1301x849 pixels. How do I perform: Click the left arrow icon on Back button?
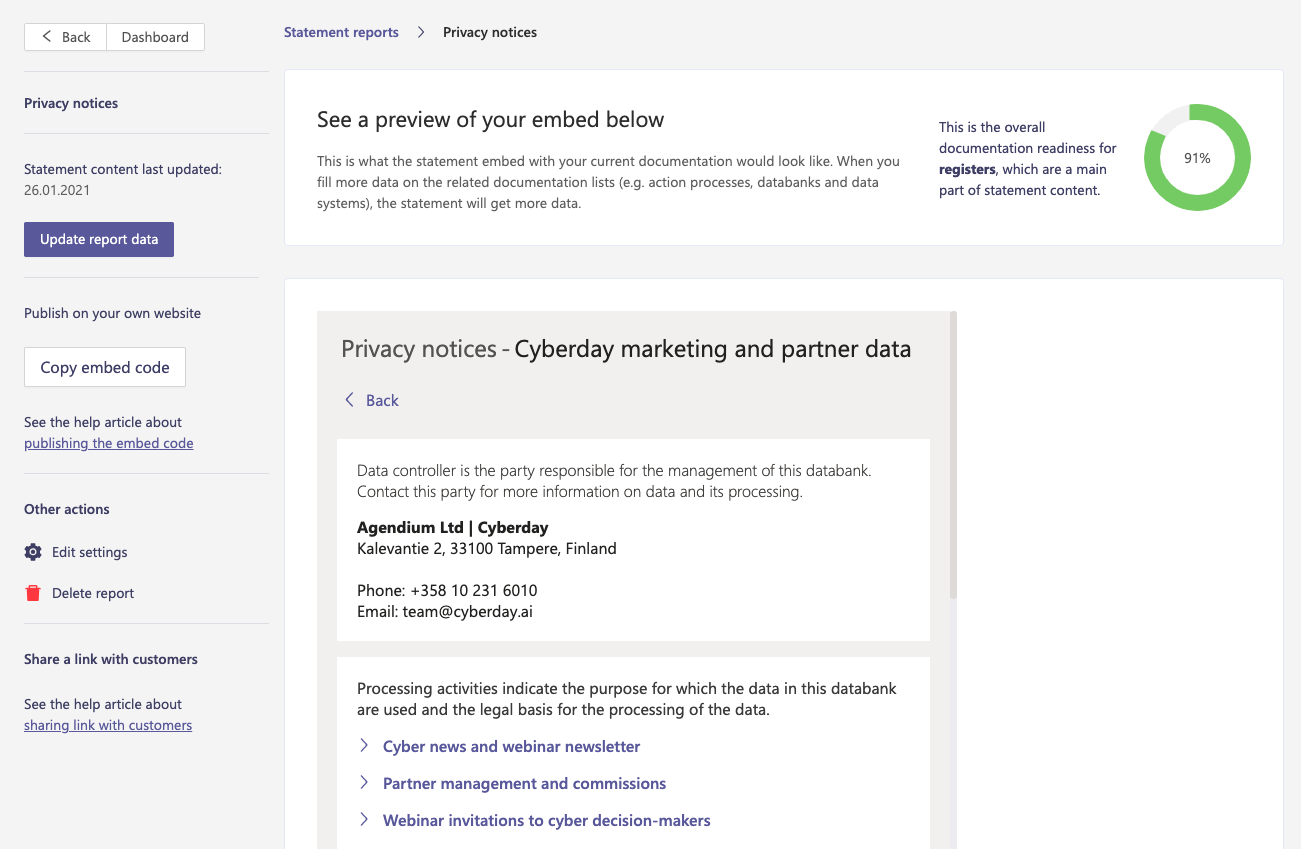pos(47,37)
